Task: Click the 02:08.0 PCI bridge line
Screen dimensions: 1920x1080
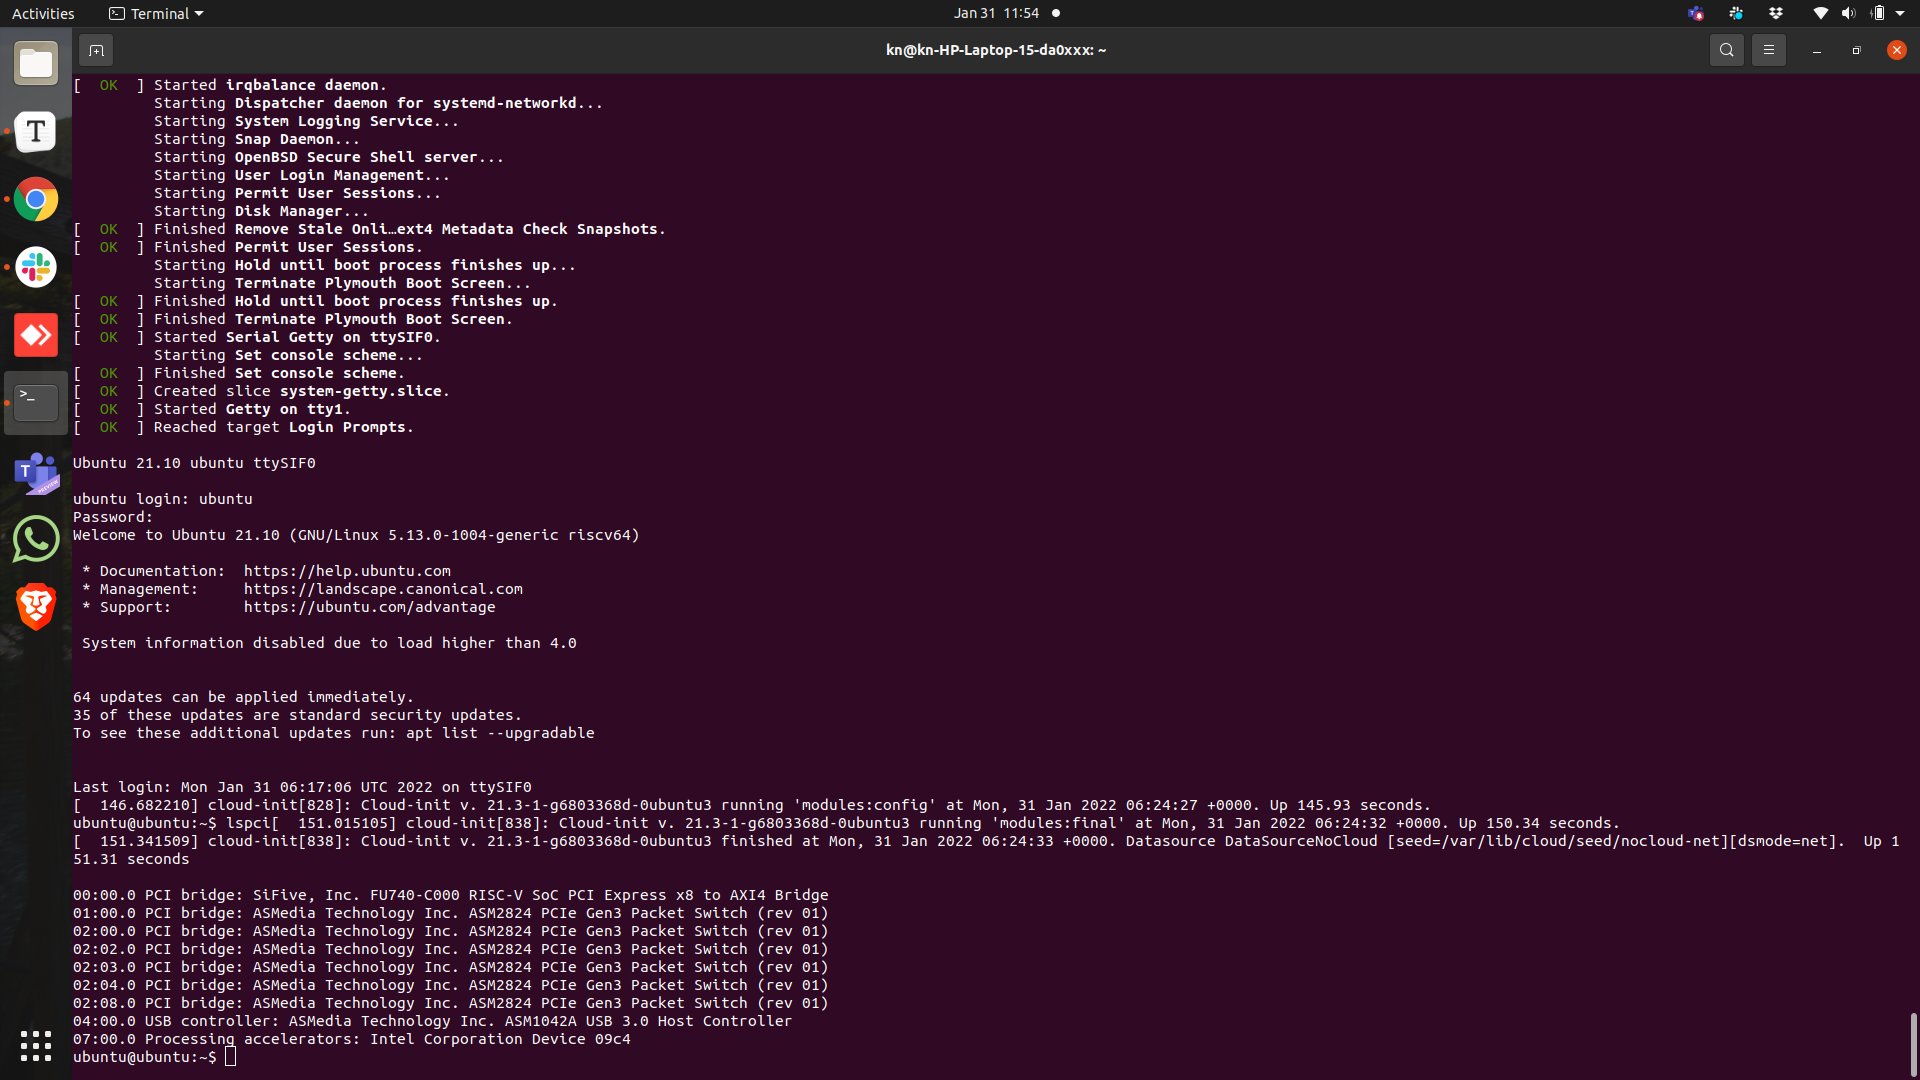Action: (x=451, y=1003)
